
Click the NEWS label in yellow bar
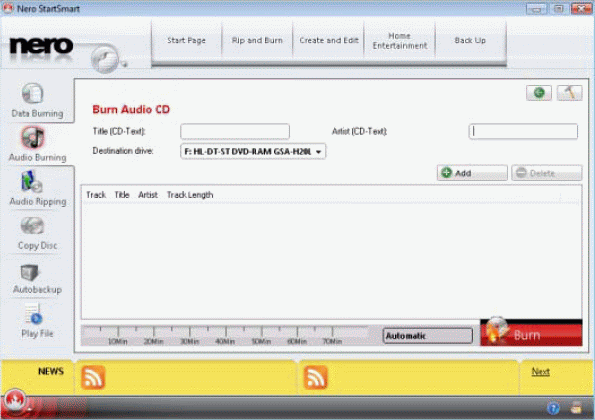pyautogui.click(x=50, y=371)
